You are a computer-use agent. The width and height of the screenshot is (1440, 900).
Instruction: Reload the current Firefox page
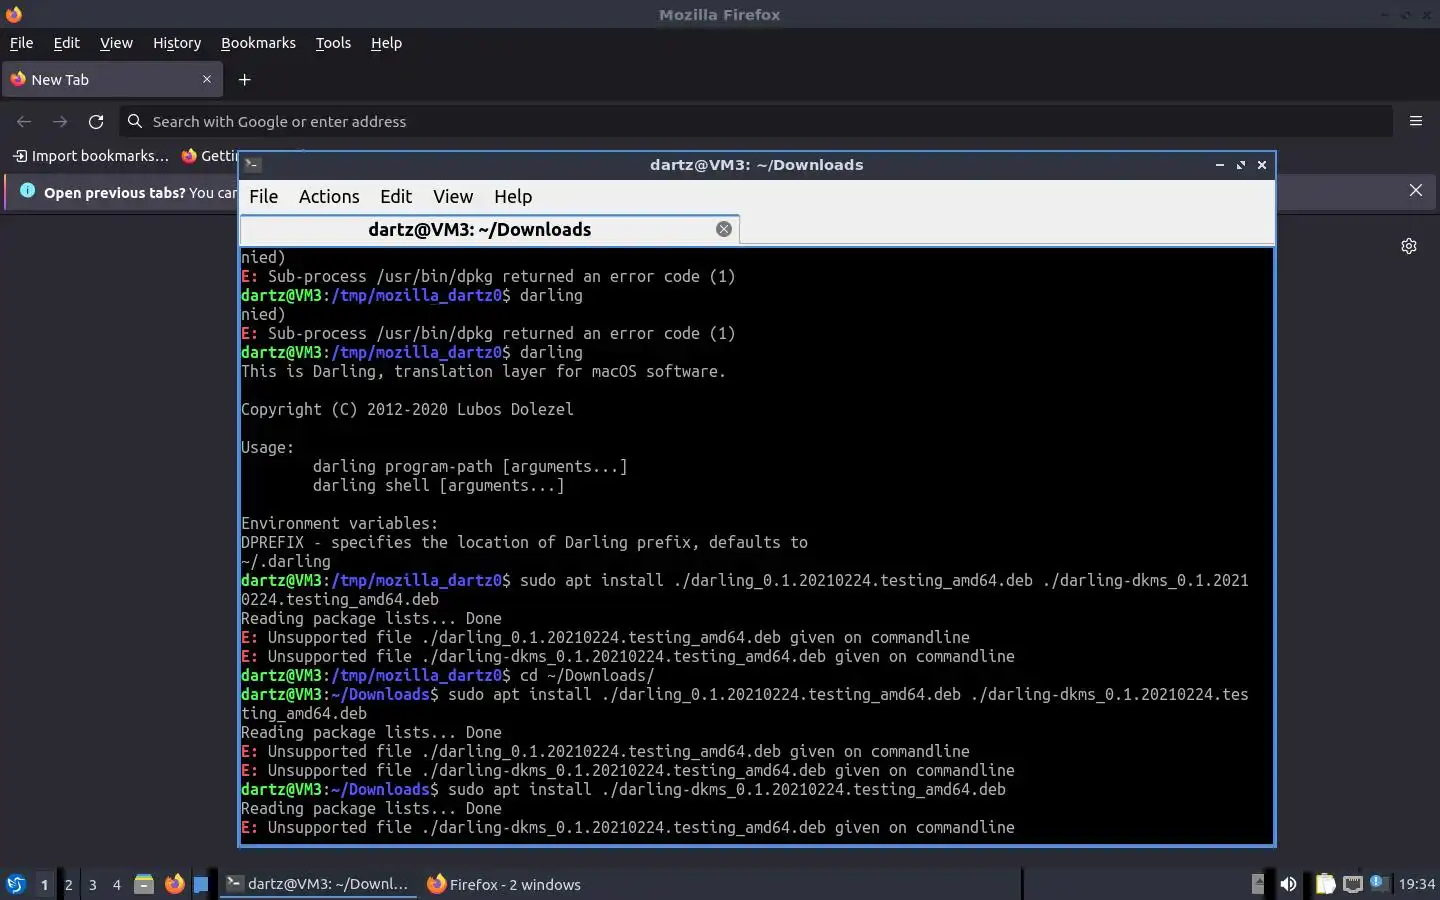click(96, 122)
